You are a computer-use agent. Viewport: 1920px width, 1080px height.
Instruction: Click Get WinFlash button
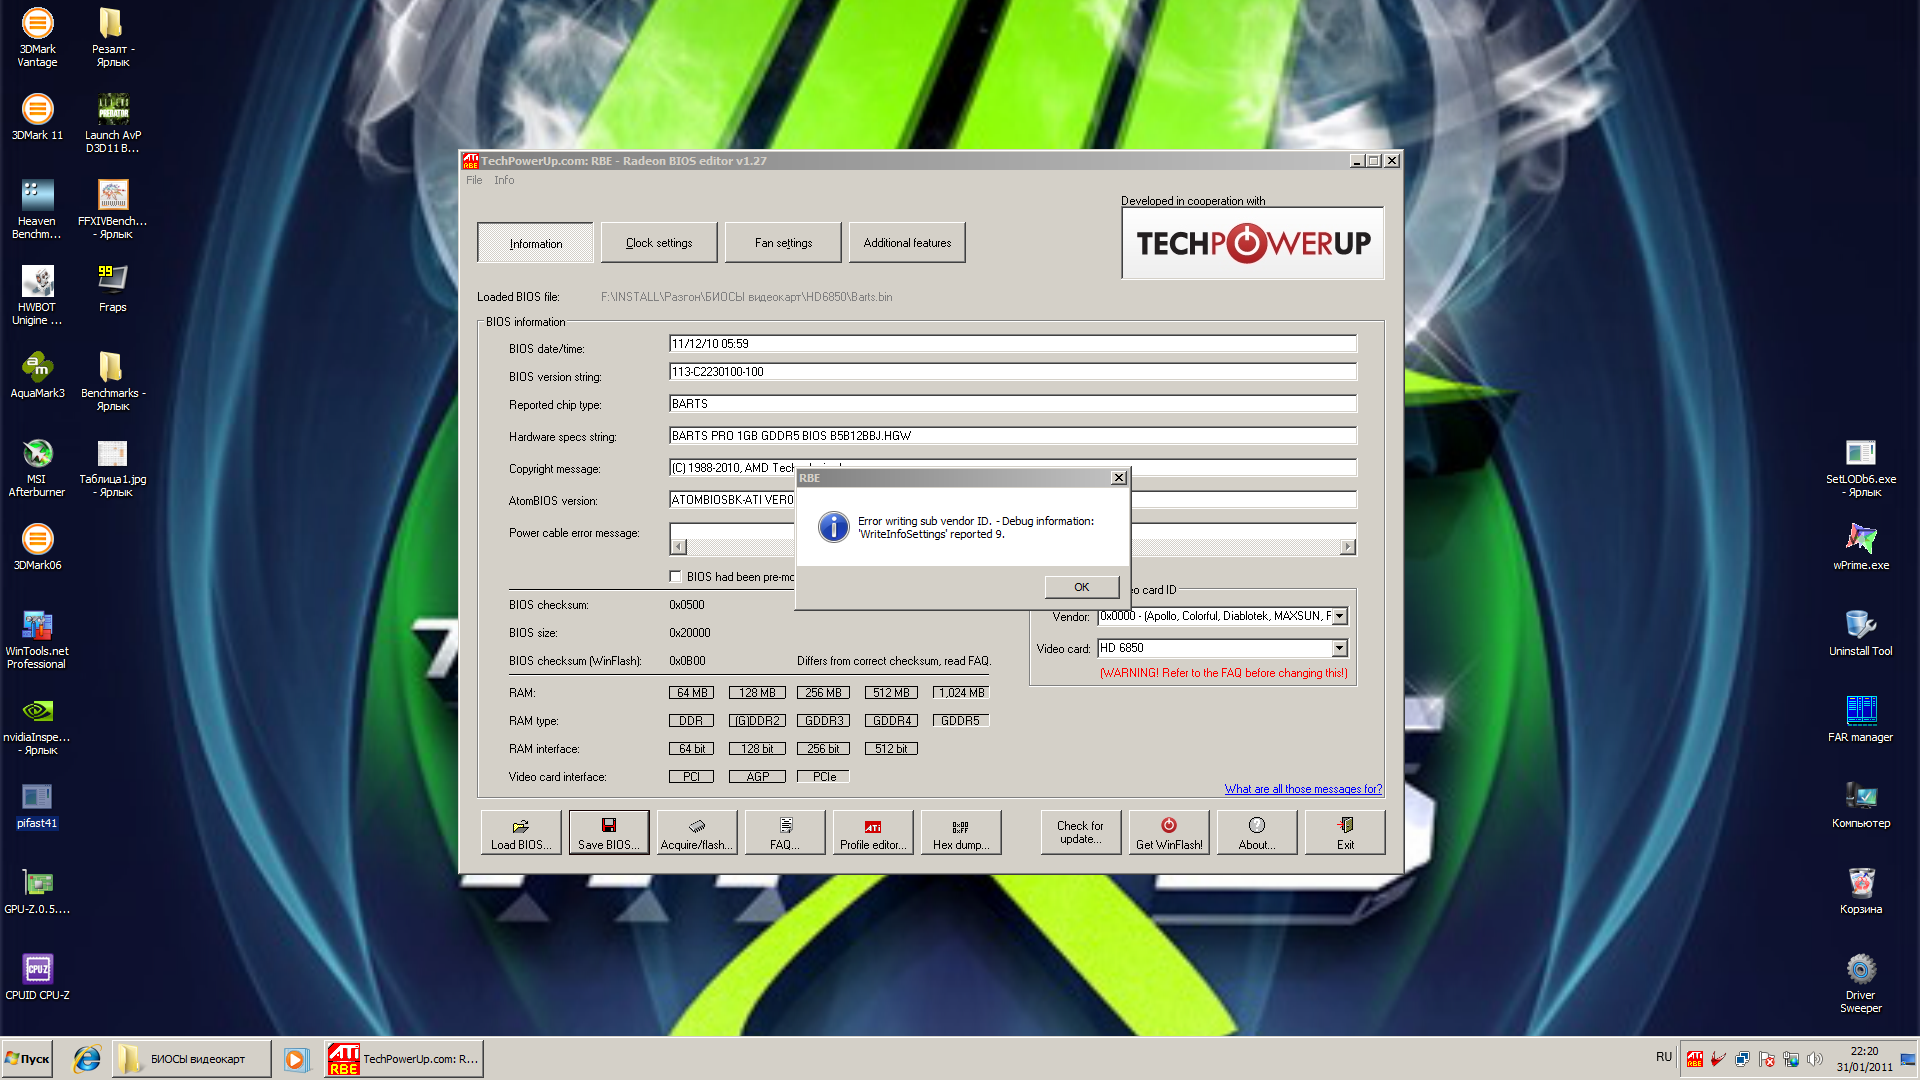1169,832
